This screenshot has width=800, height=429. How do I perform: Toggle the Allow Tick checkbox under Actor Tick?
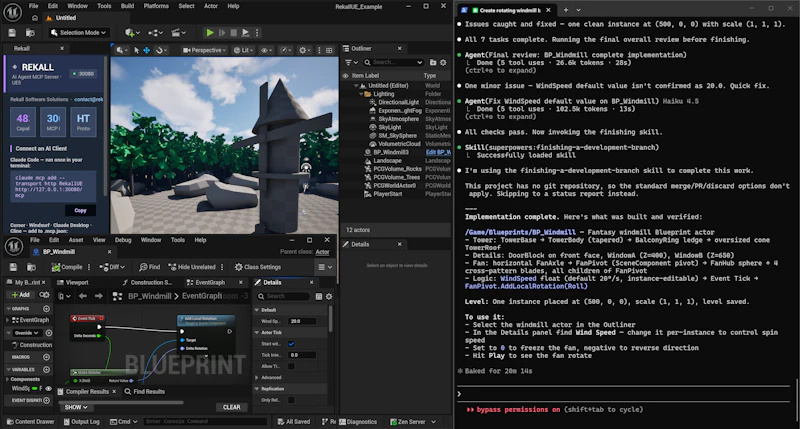tap(291, 366)
